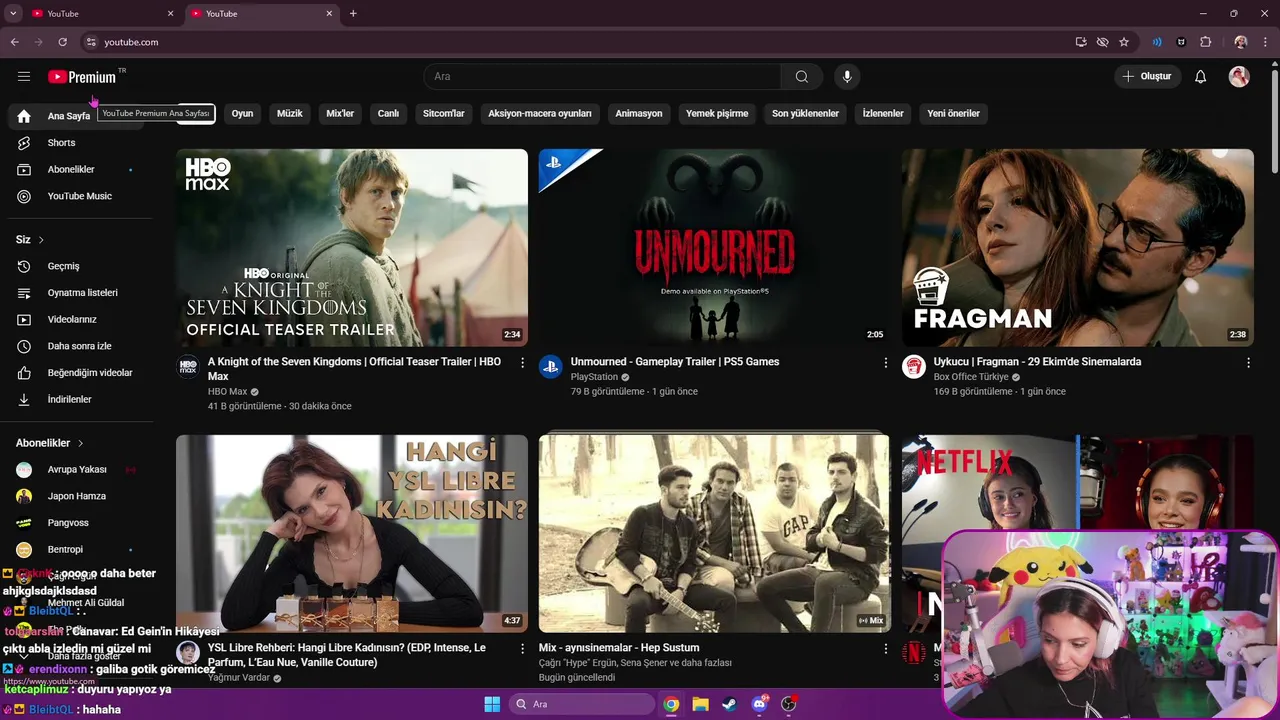Open YouTube Music from sidebar
Screen dimensions: 1280x720
pos(76,196)
